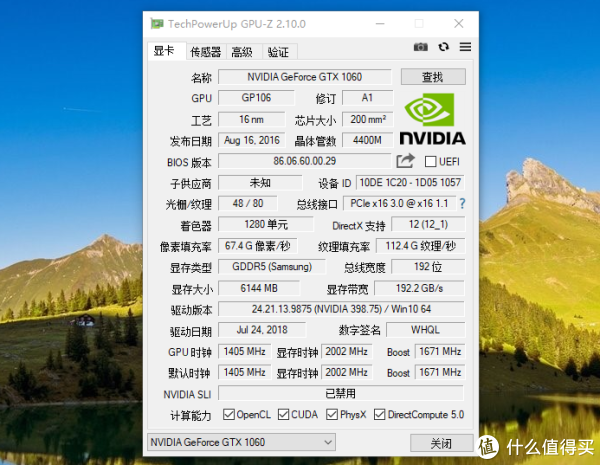600x465 pixels.
Task: Click the memory type GDDR5 (Samsung)
Action: 272,267
